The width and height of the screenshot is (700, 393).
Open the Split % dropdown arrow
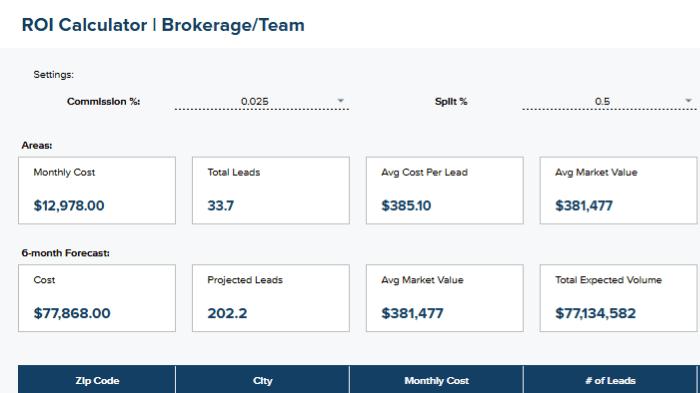pos(688,101)
